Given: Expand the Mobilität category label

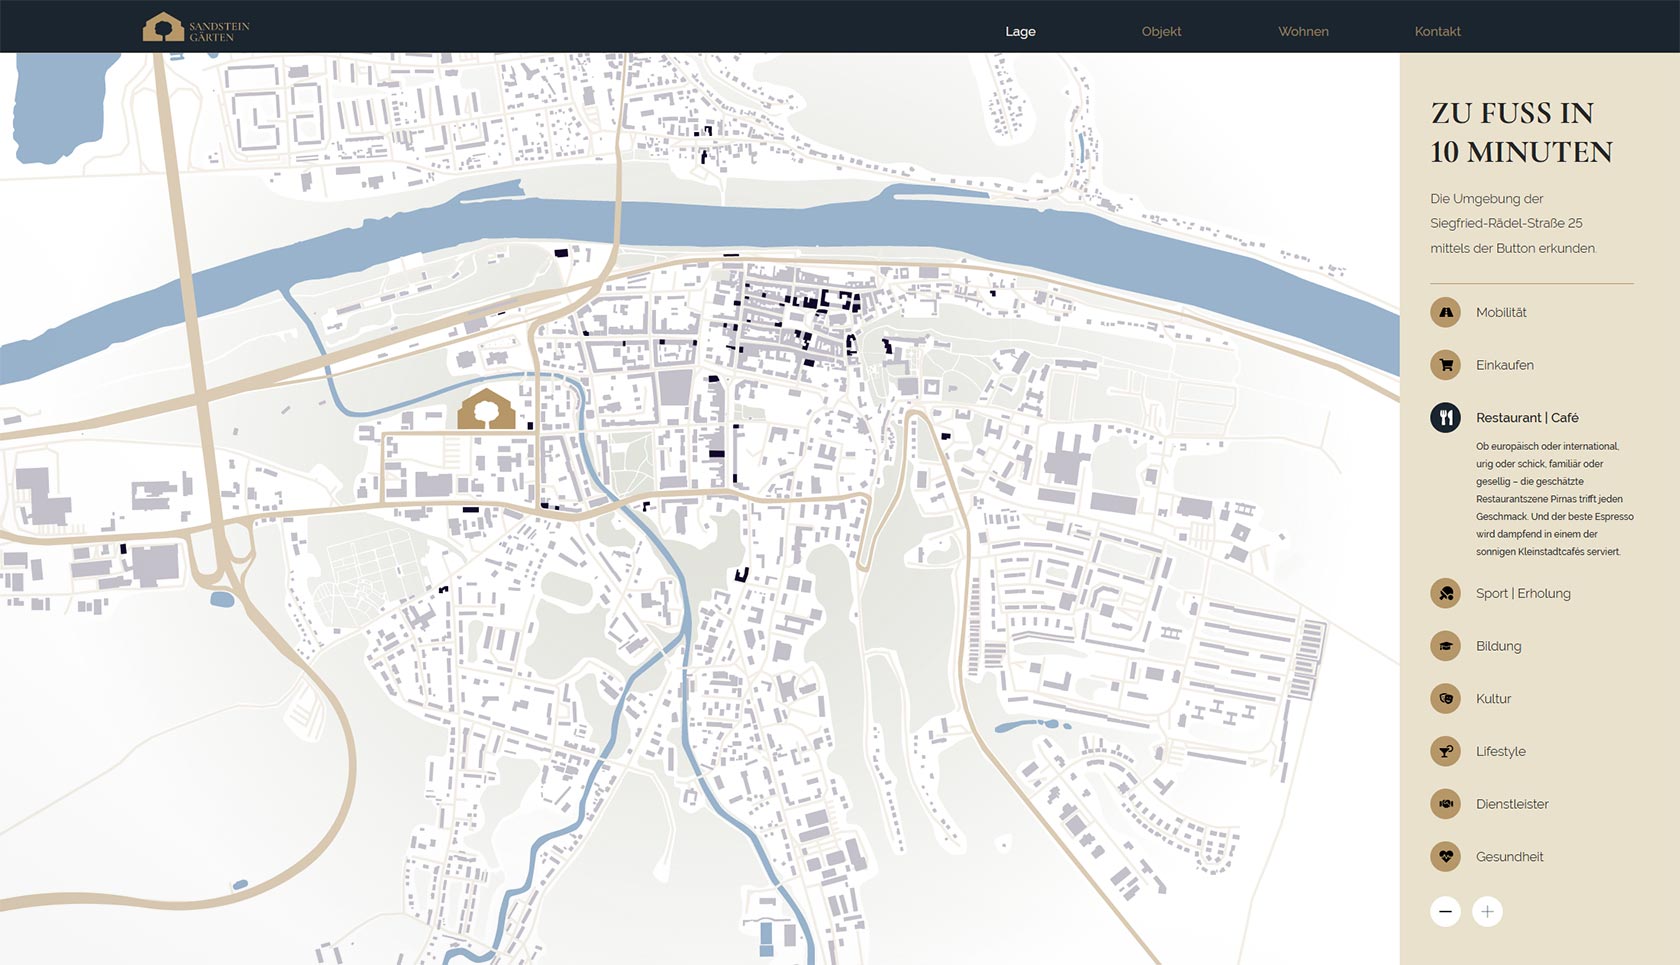Looking at the screenshot, I should (1501, 313).
